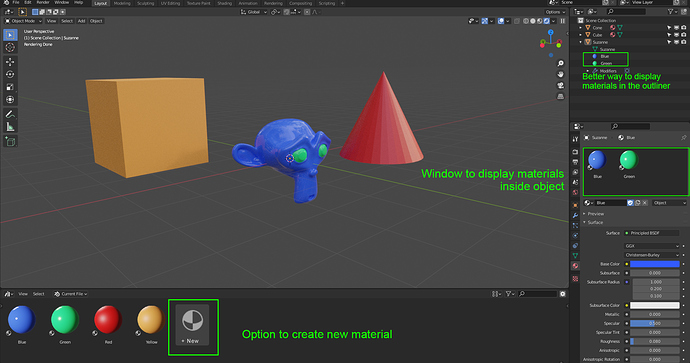Open the Object link dropdown in material panel

pyautogui.click(x=669, y=203)
